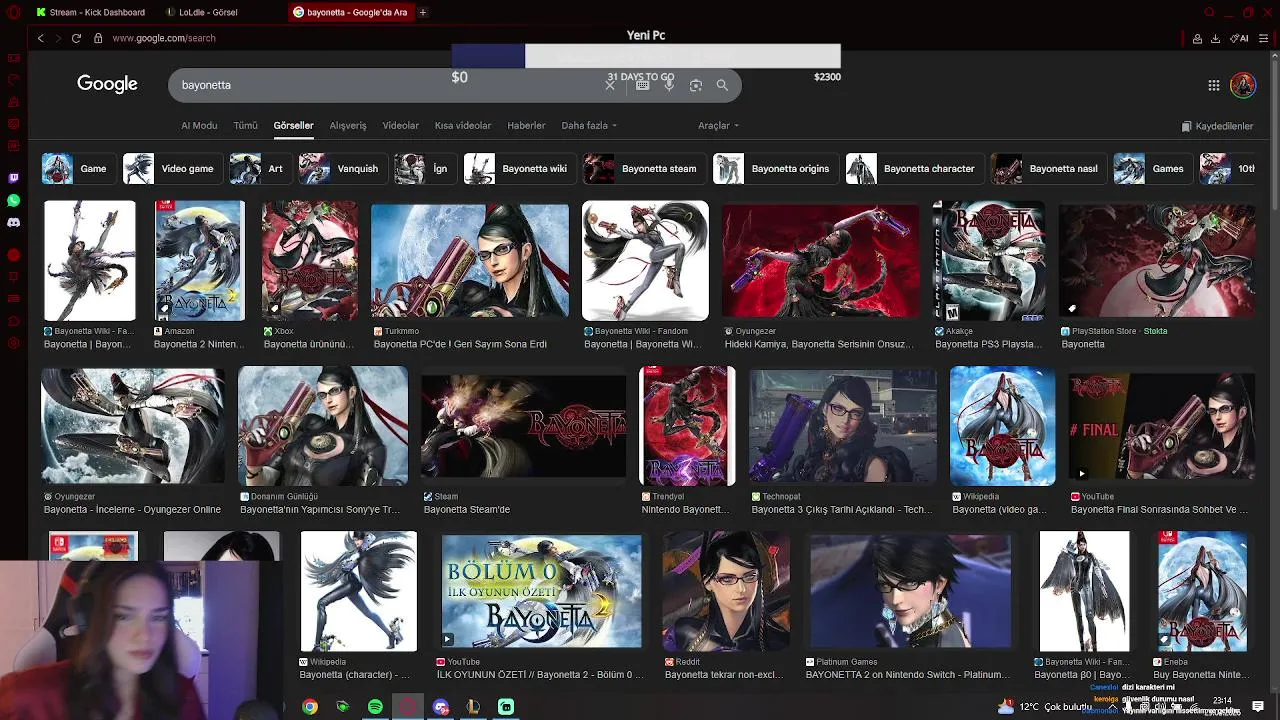Launch Chrome from the taskbar

310,707
